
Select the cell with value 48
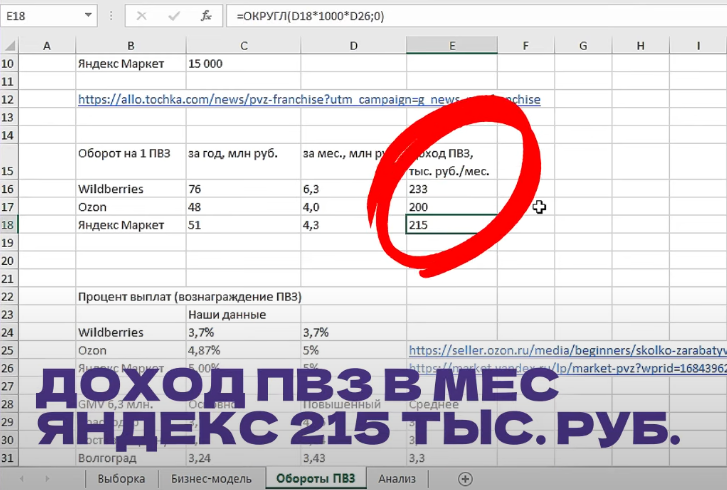point(243,207)
